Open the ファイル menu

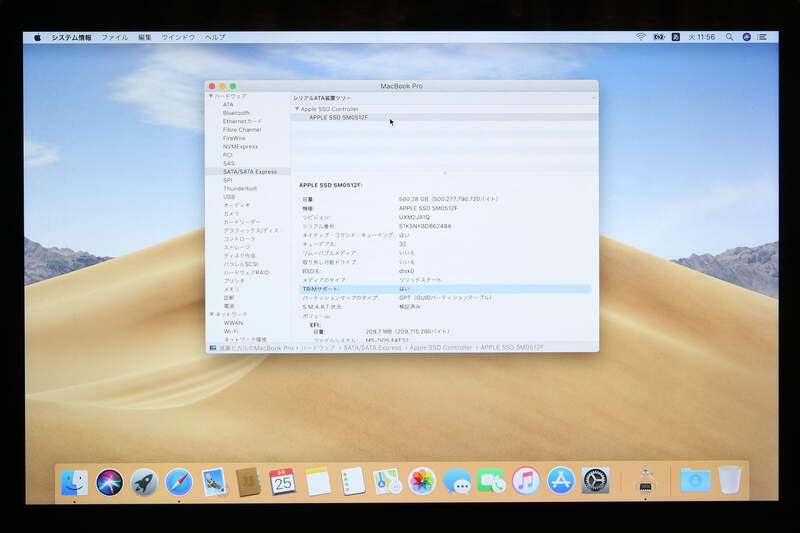(x=115, y=37)
